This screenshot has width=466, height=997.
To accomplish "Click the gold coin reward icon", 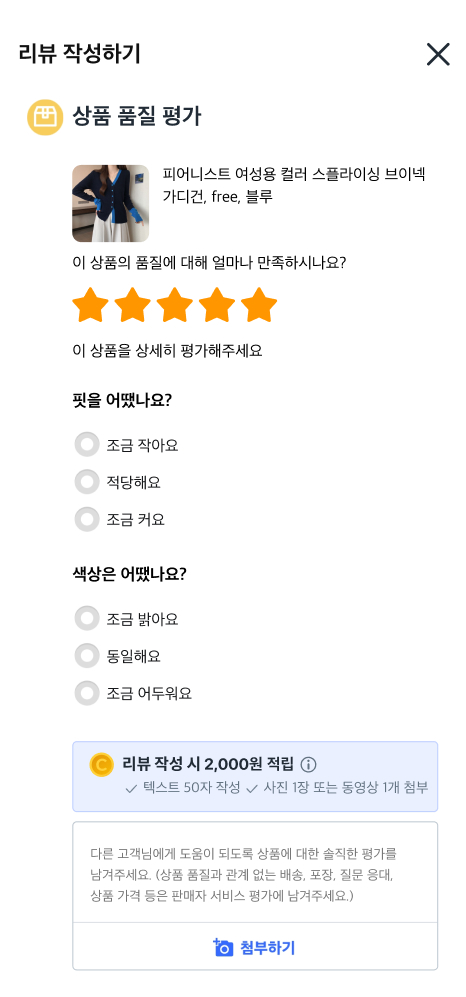I will (x=102, y=764).
